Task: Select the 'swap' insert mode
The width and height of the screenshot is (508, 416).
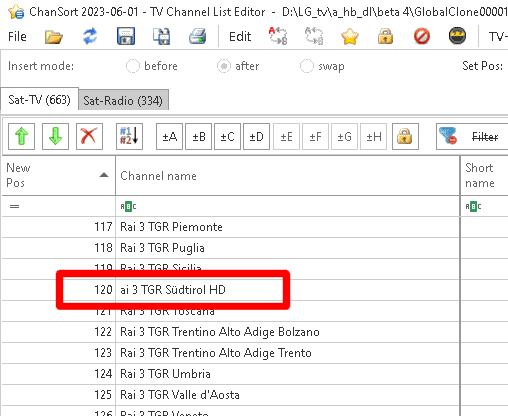Action: (322, 66)
